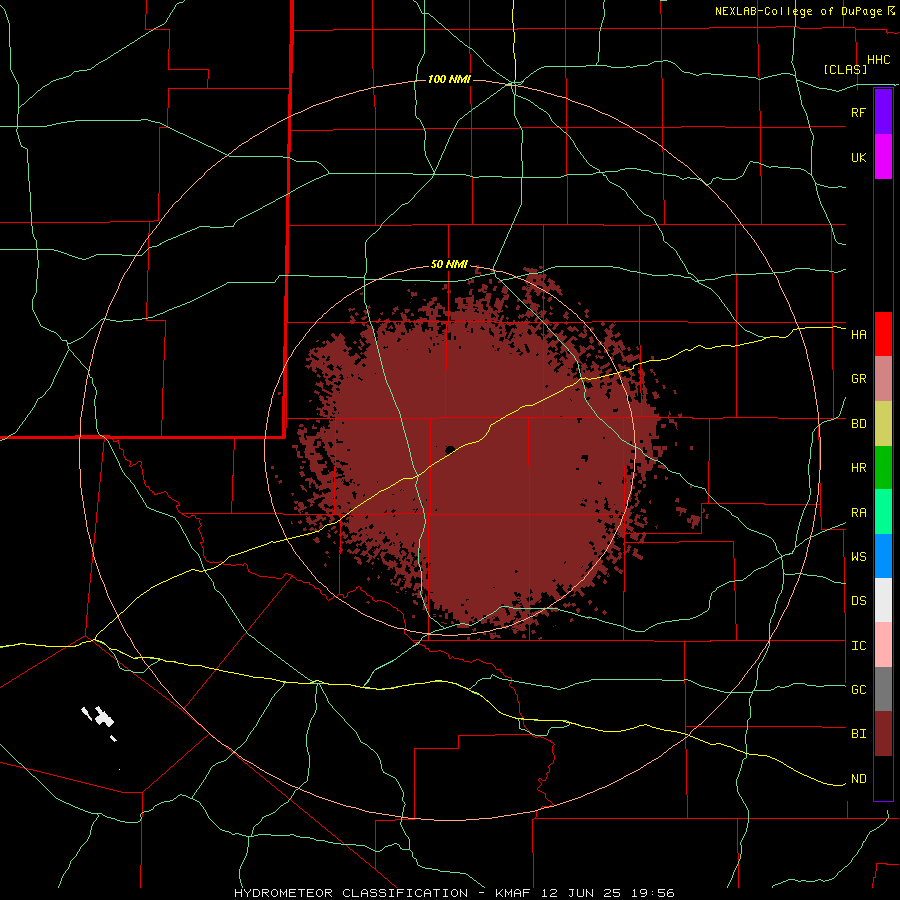Click the "HA" legend label
900x900 pixels.
tap(858, 334)
